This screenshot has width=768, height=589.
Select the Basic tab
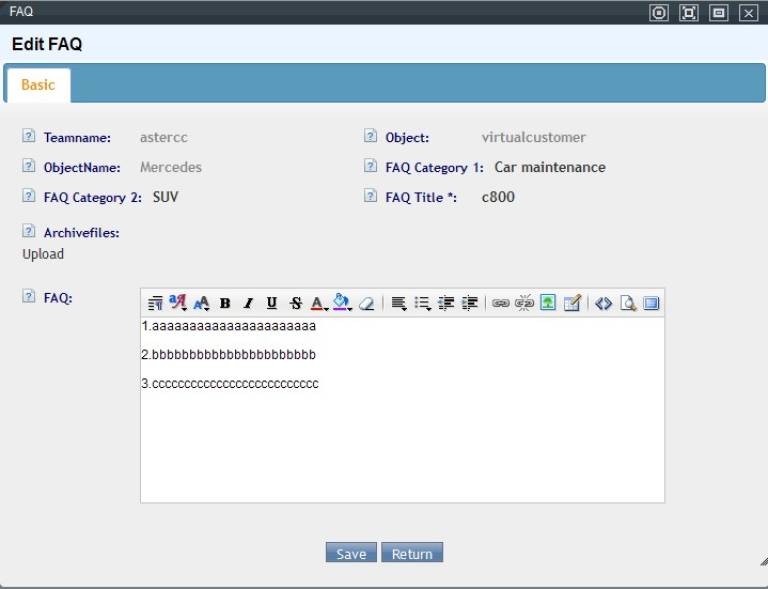tap(38, 85)
